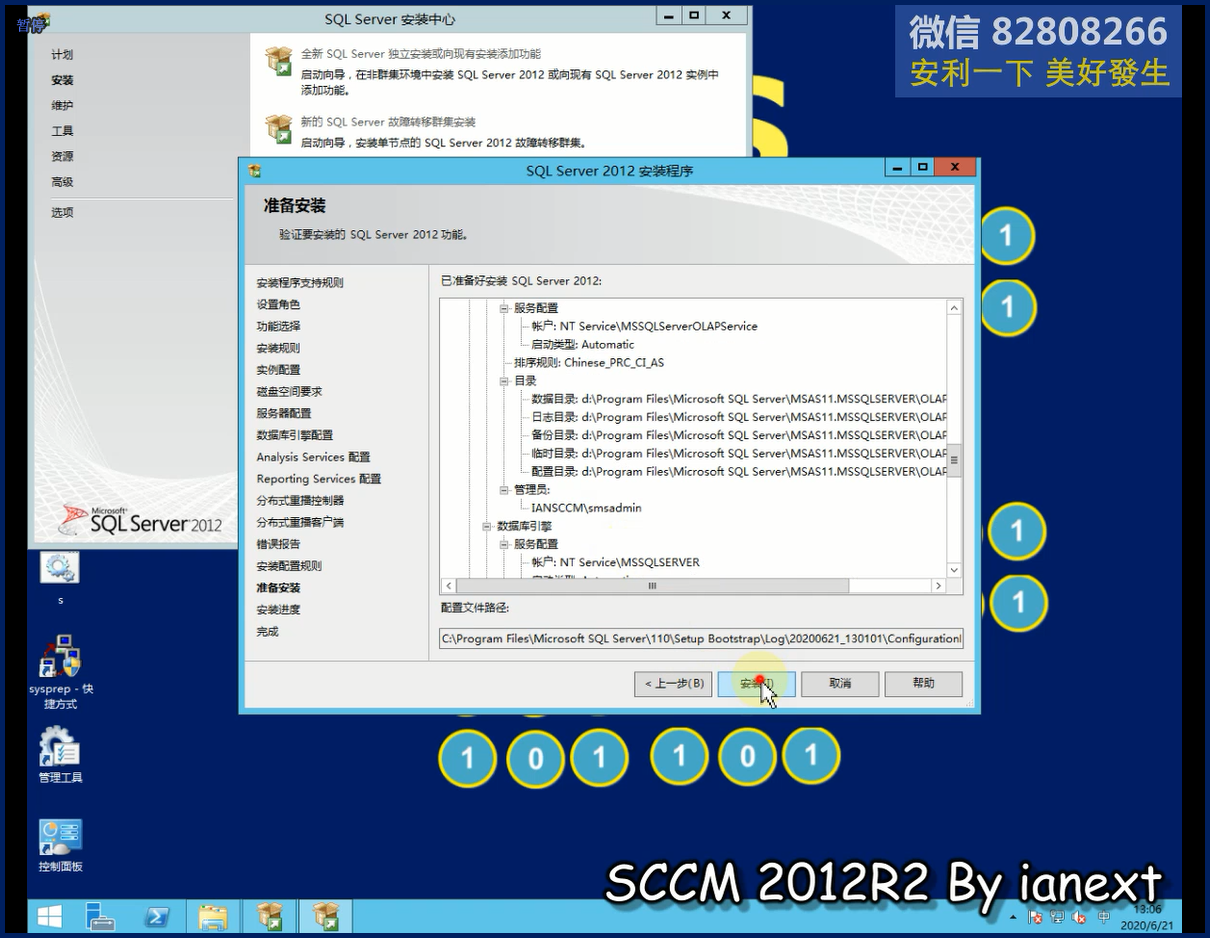Select 排序规则: Chinese_PRC_CI_AS row

[x=589, y=363]
